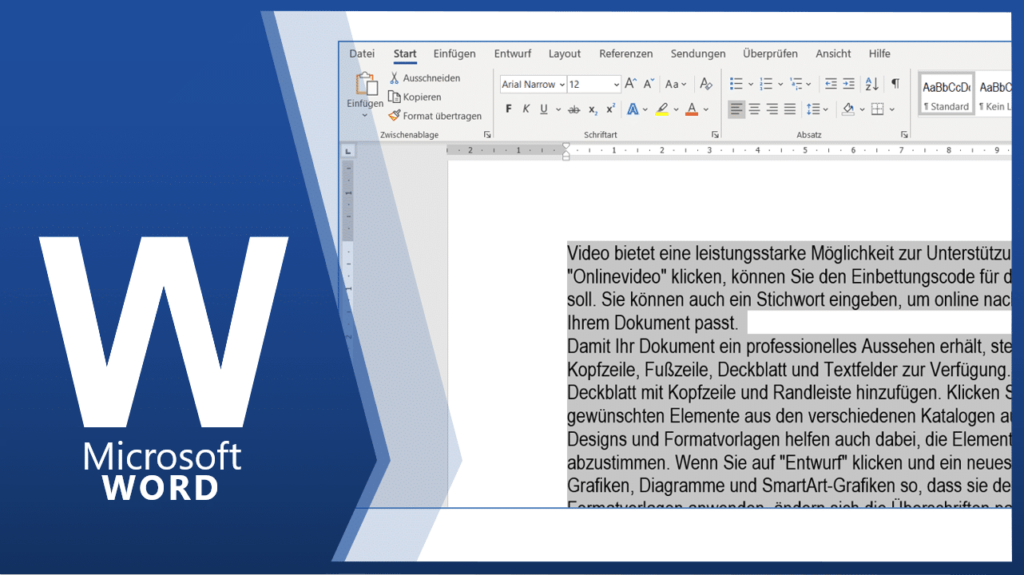Screen dimensions: 1024x575
Task: Toggle strikethrough formatting
Action: click(x=574, y=109)
